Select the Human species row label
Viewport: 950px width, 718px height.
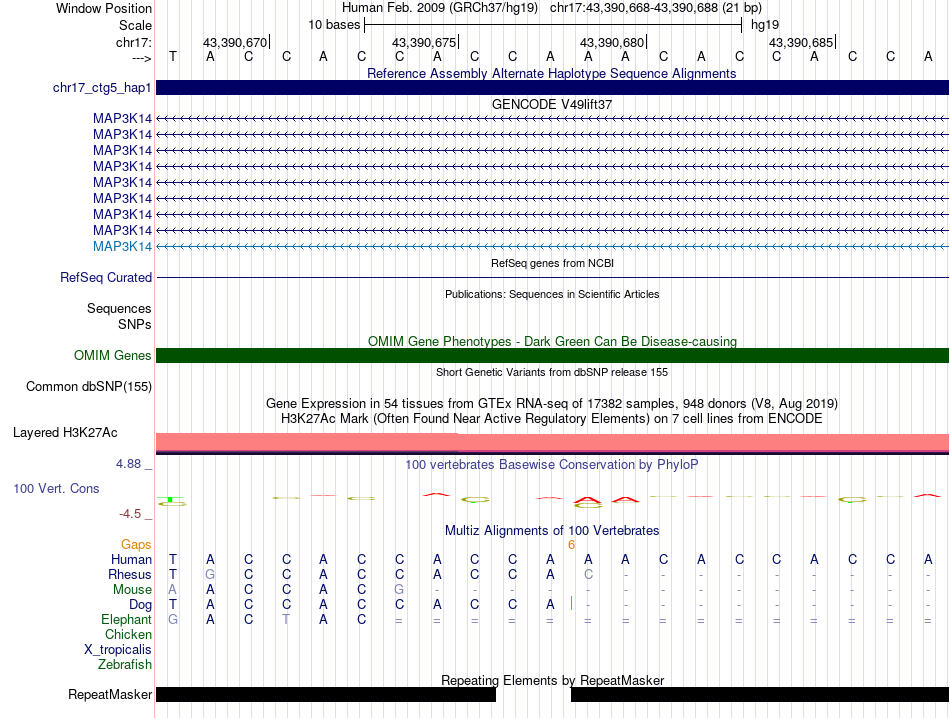(x=131, y=559)
